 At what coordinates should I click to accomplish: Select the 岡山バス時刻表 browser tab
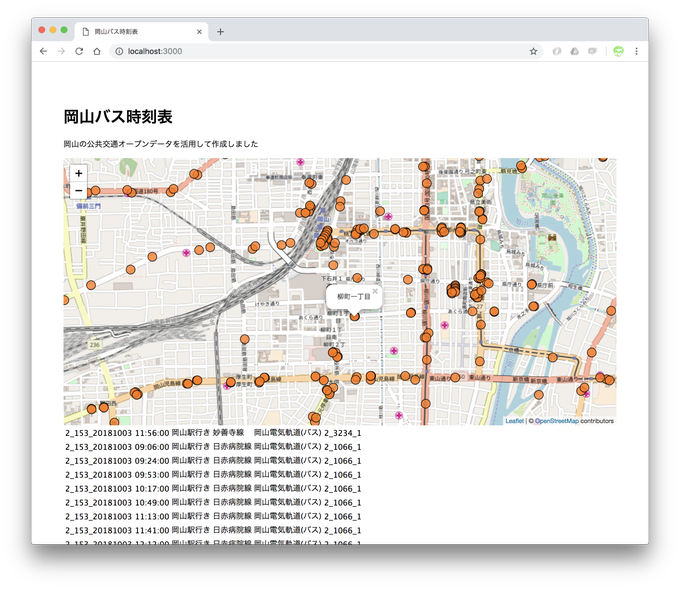[141, 32]
